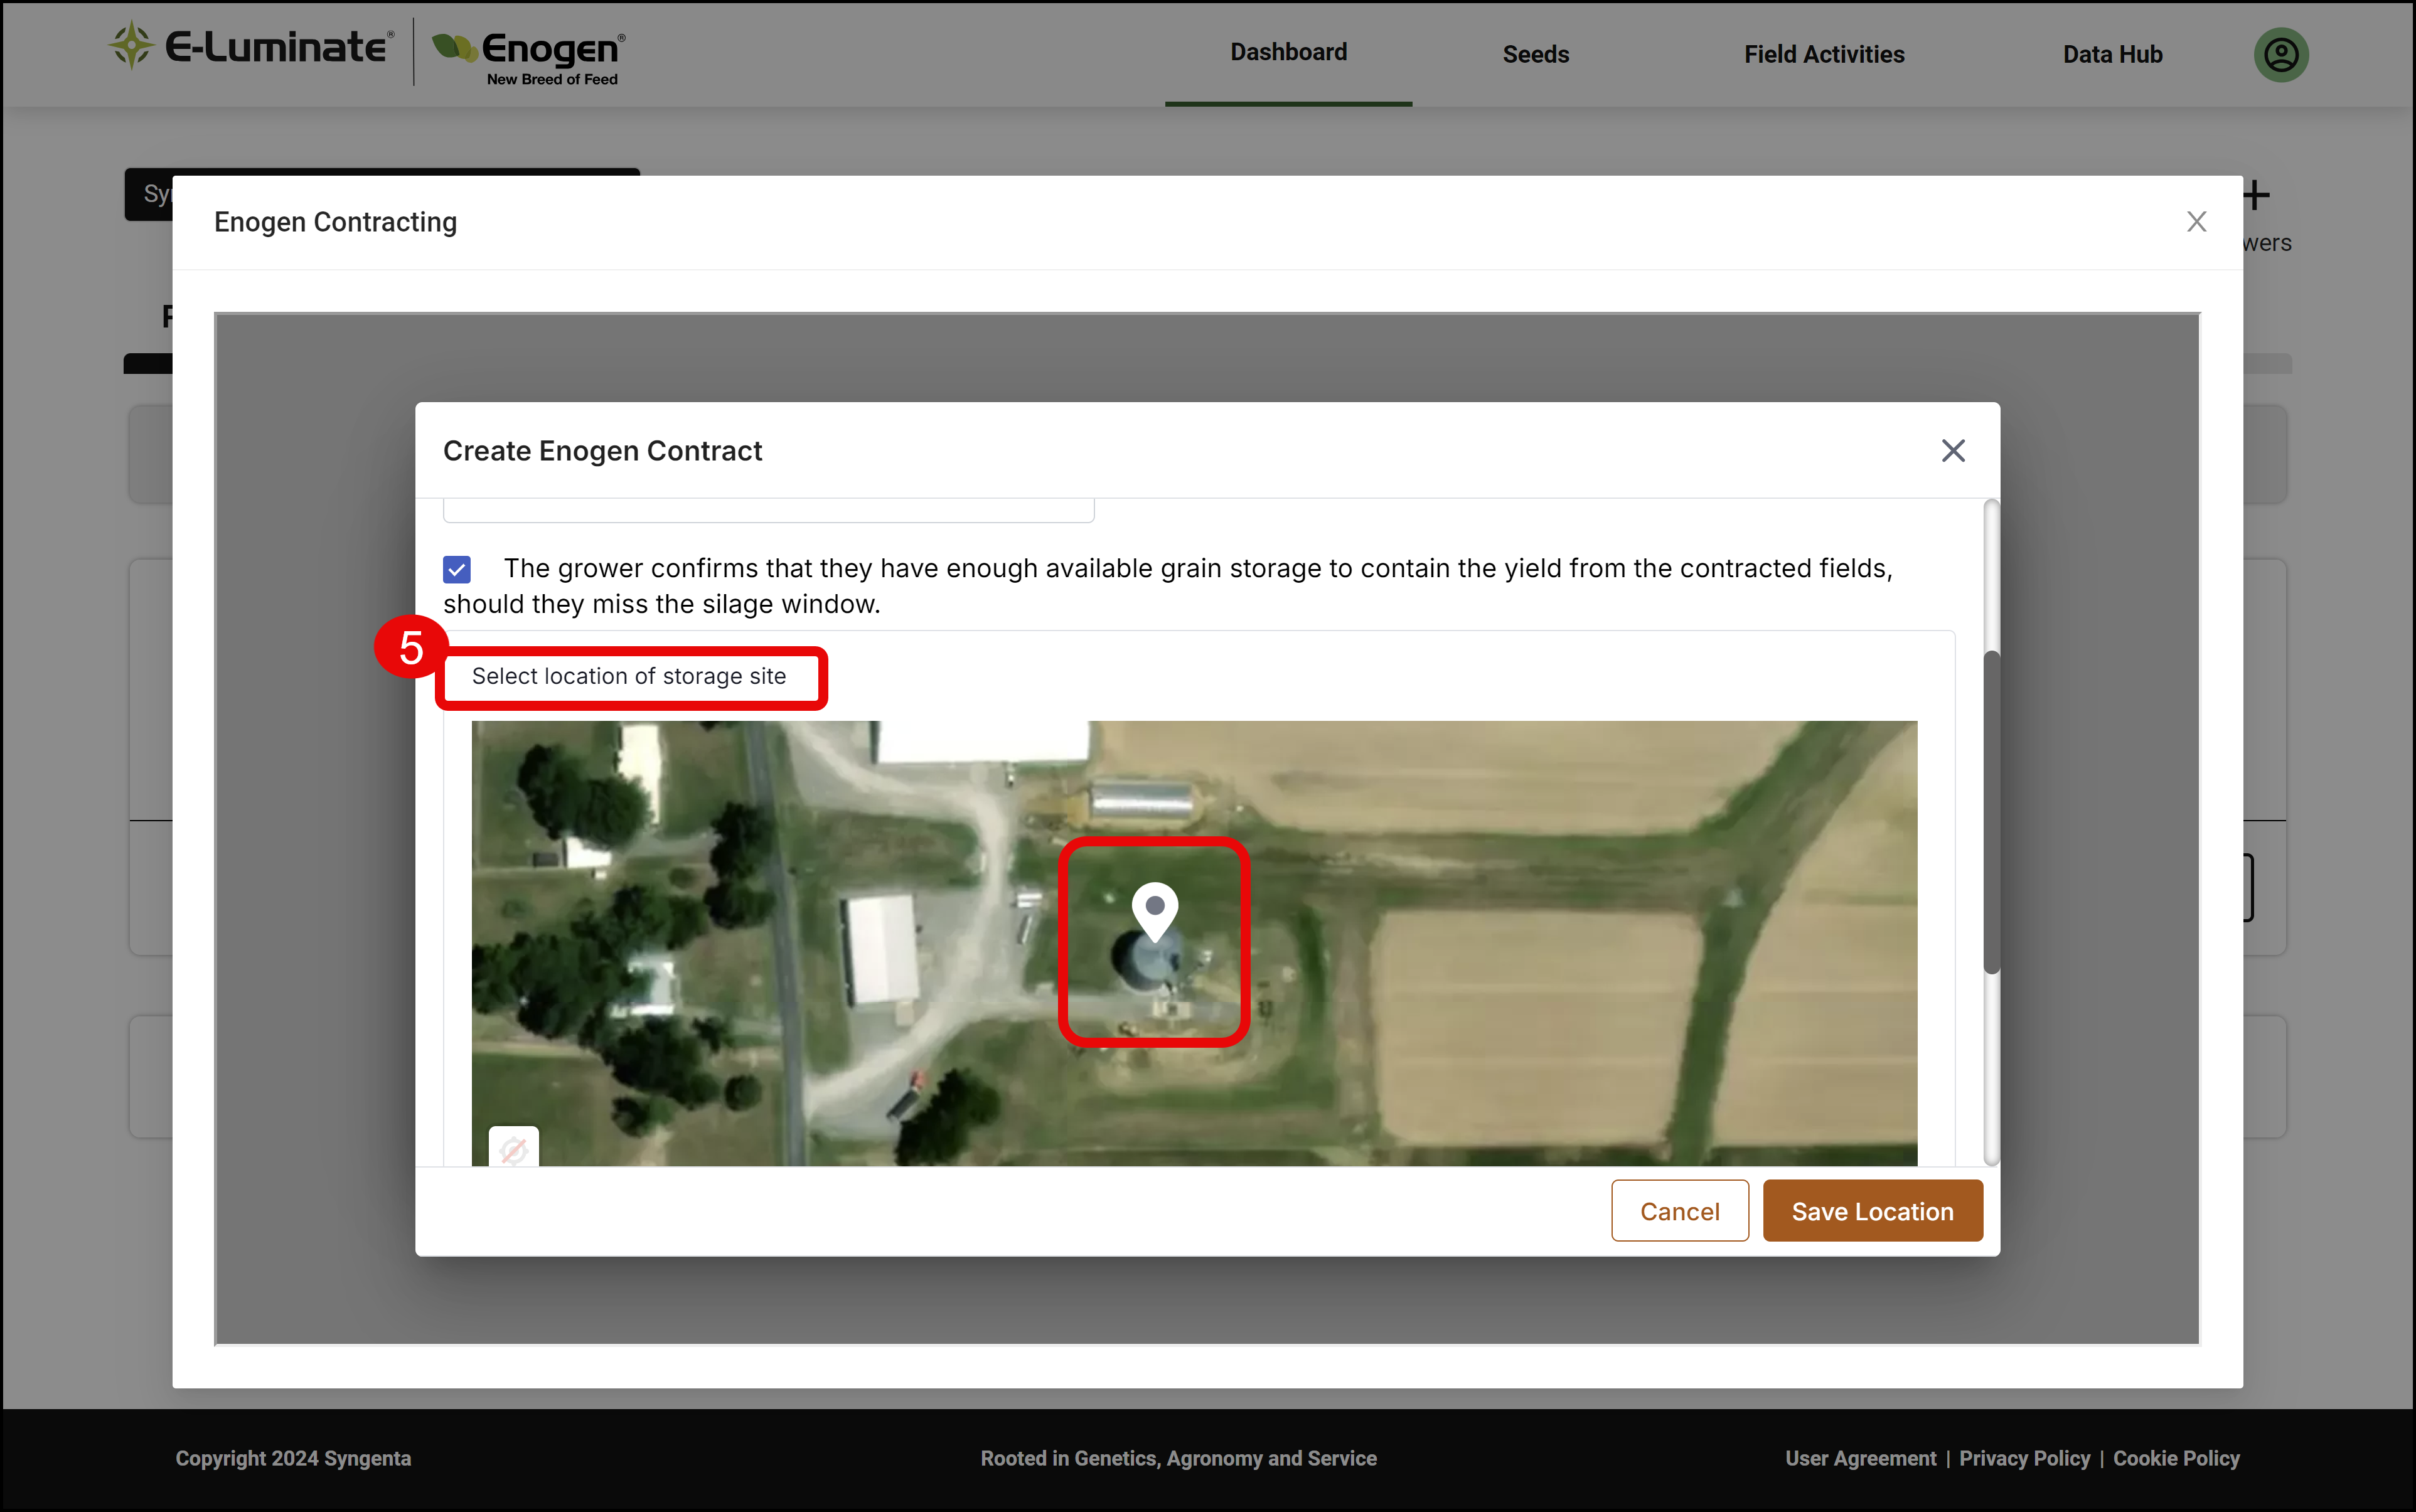Click 'Rooted in Genetics, Agronomy and Service' text
The height and width of the screenshot is (1512, 2416).
pos(1178,1458)
